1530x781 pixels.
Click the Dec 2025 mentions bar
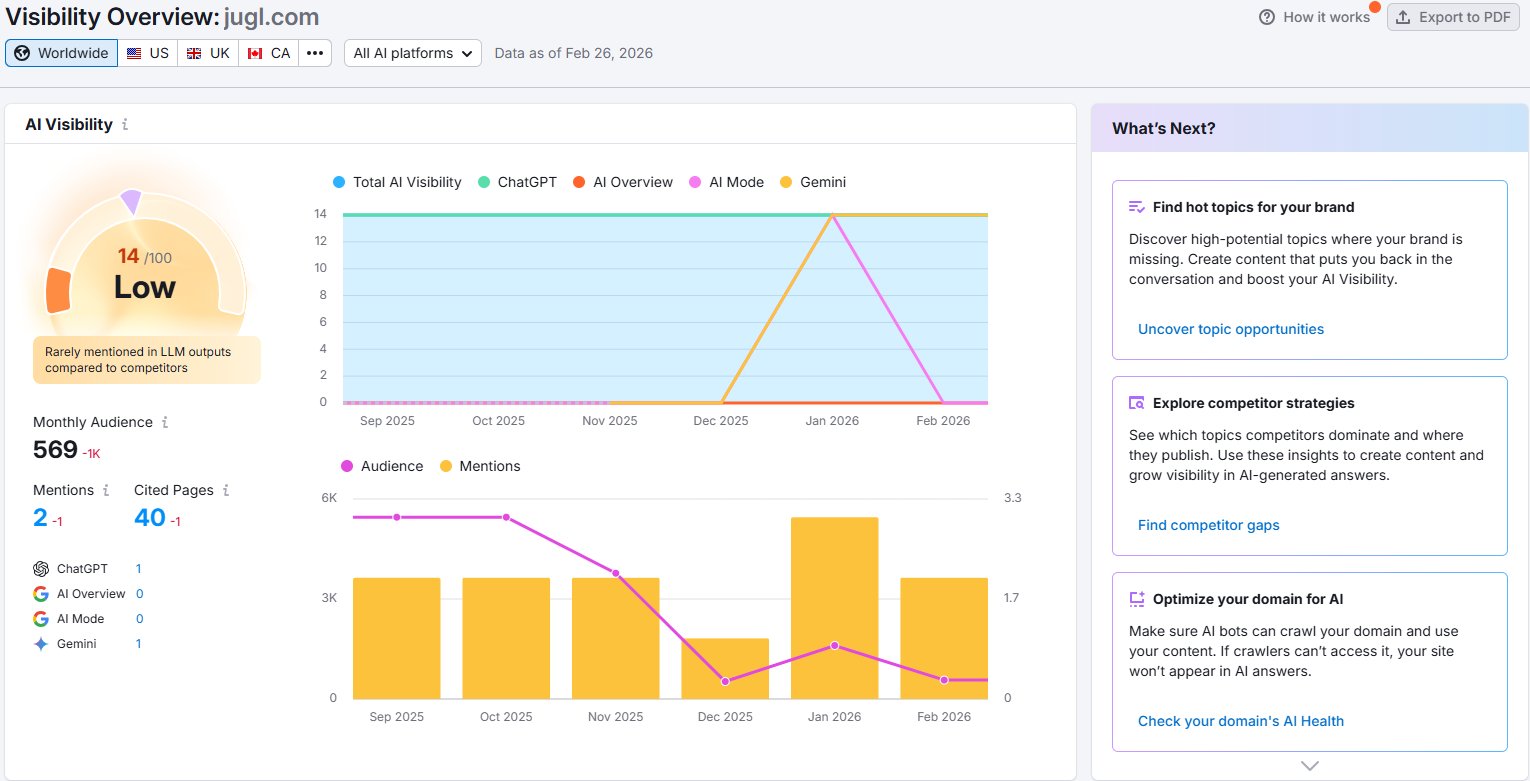click(x=725, y=668)
